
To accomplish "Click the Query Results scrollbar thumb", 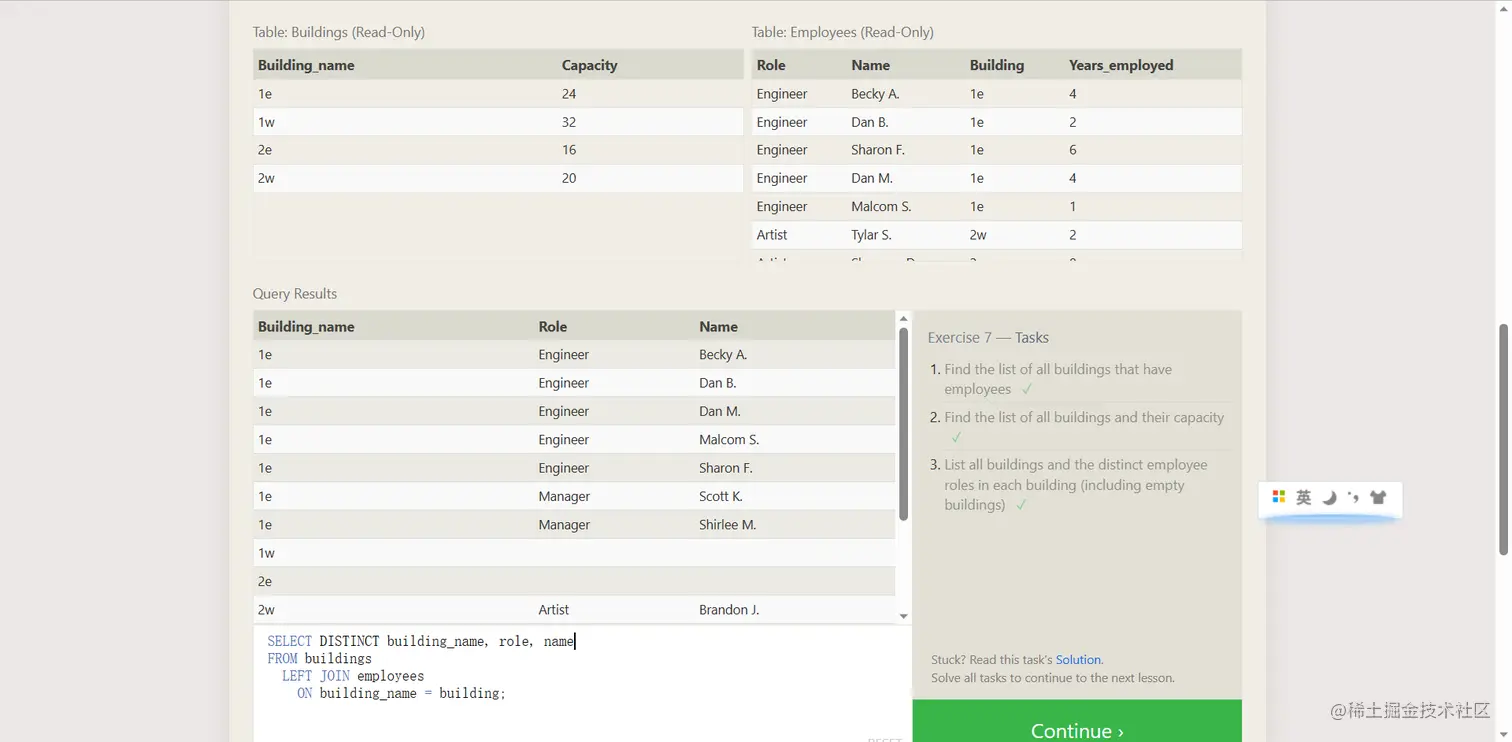I will (x=904, y=424).
